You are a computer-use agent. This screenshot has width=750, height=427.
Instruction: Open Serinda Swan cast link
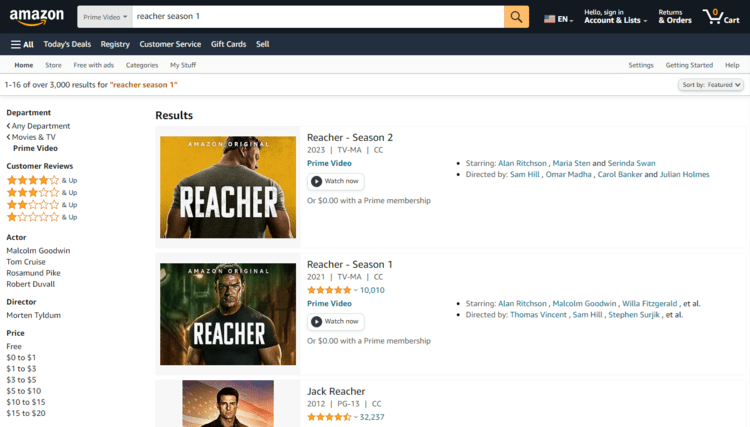631,163
